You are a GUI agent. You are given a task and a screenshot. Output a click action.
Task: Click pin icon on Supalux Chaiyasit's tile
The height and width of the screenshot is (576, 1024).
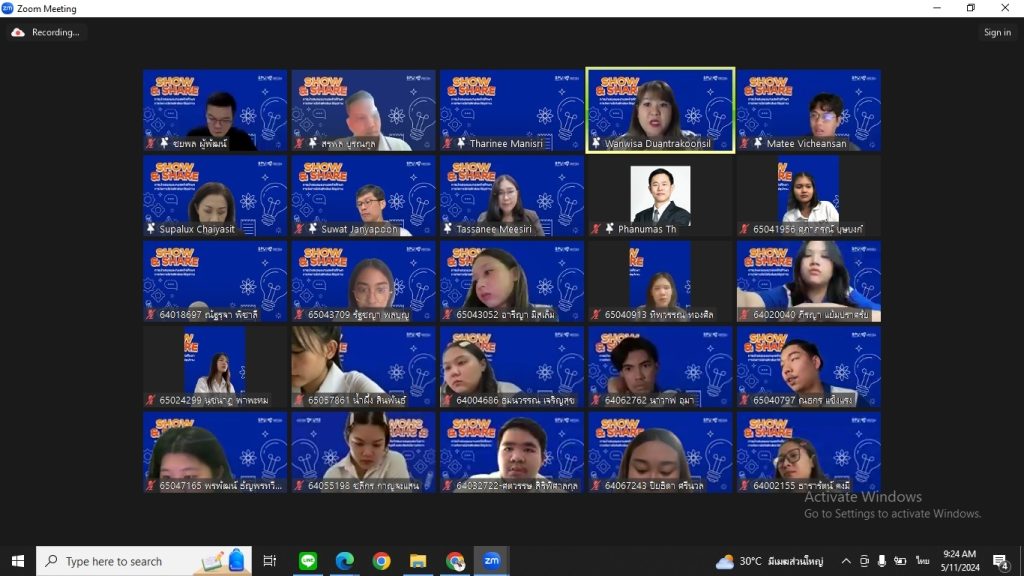pos(151,229)
